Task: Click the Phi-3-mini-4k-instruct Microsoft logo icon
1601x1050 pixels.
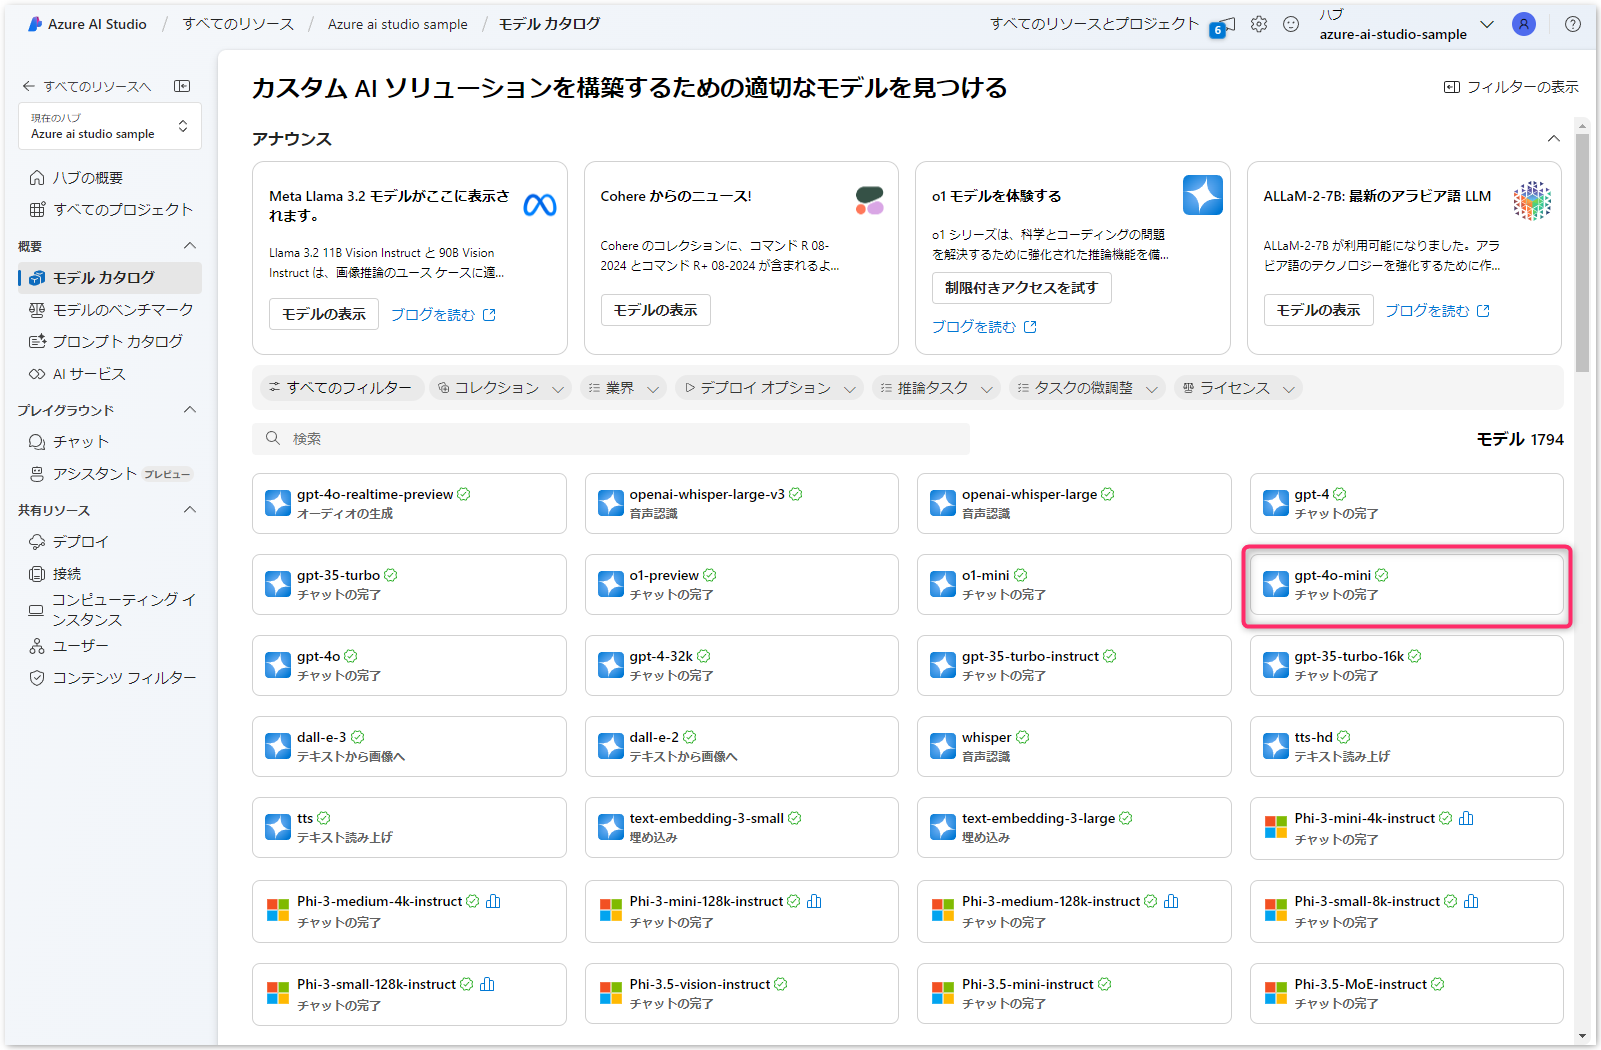Action: point(1276,827)
